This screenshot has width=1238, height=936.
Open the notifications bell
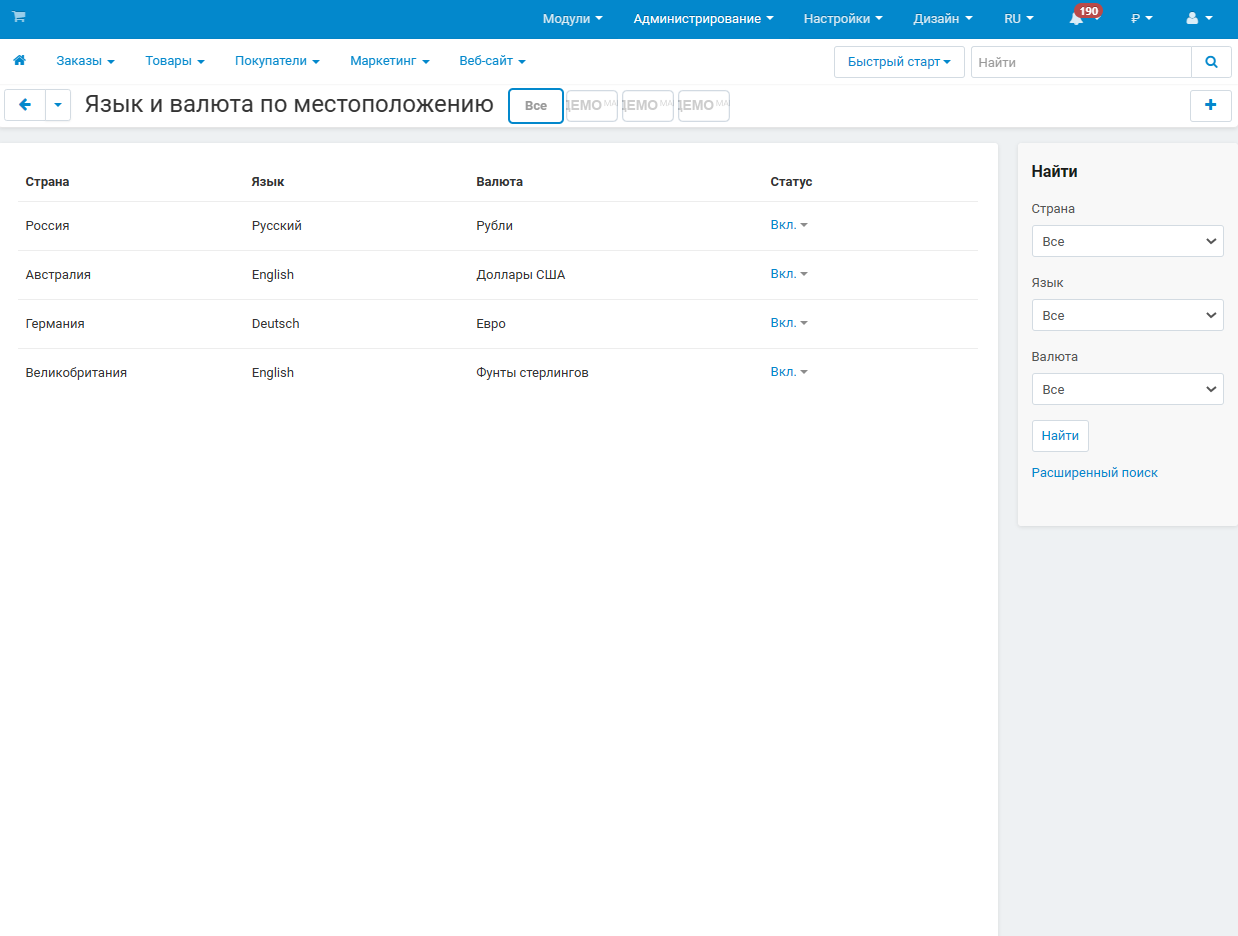tap(1076, 19)
